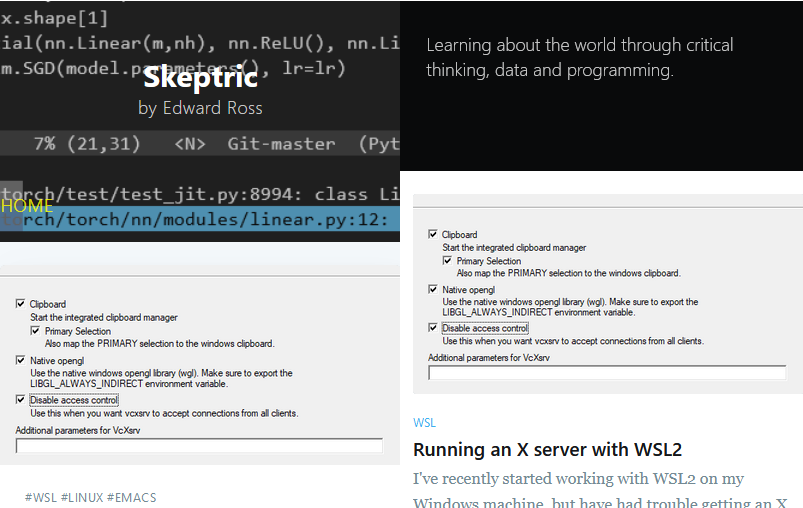Click the VcXsrv parameters field in the smaller thumbnail

point(609,372)
